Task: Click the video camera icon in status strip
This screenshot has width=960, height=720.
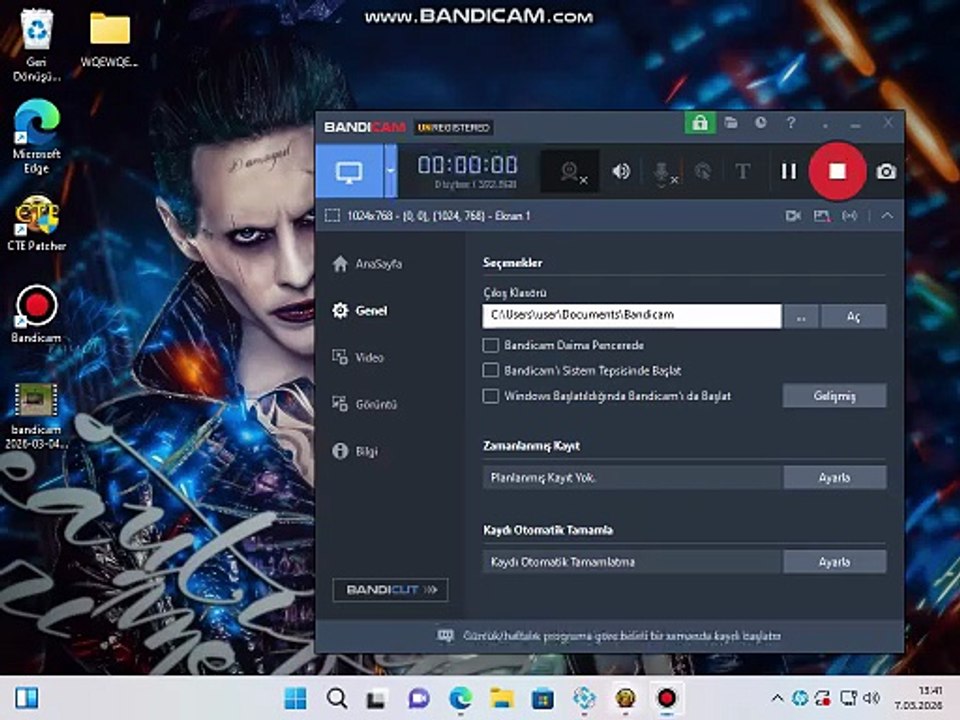Action: (x=793, y=216)
